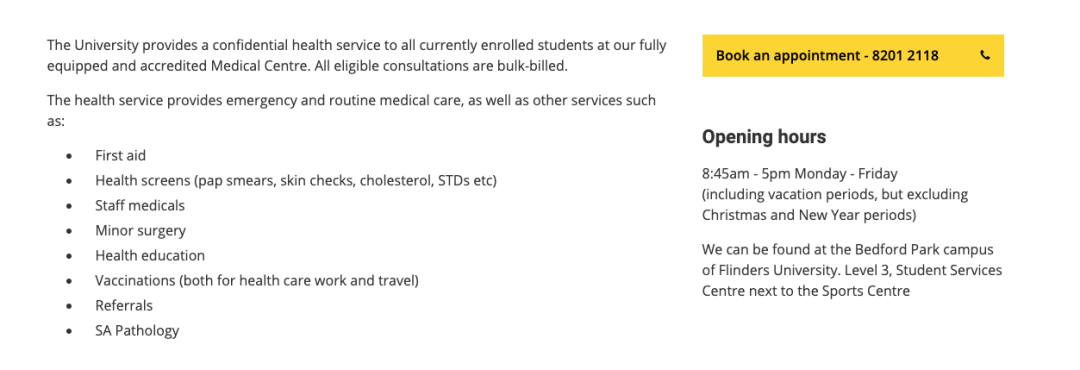This screenshot has height=370, width=1080.
Task: Click the First aid list item
Action: tap(121, 156)
